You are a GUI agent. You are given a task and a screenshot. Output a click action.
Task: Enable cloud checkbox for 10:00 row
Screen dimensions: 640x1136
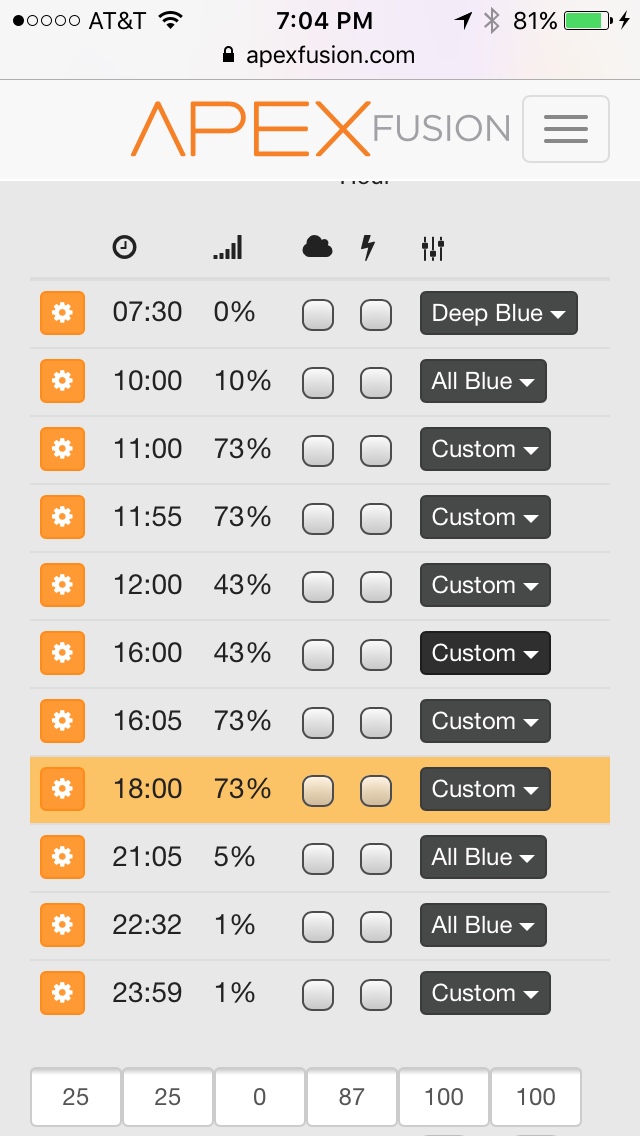pyautogui.click(x=317, y=382)
